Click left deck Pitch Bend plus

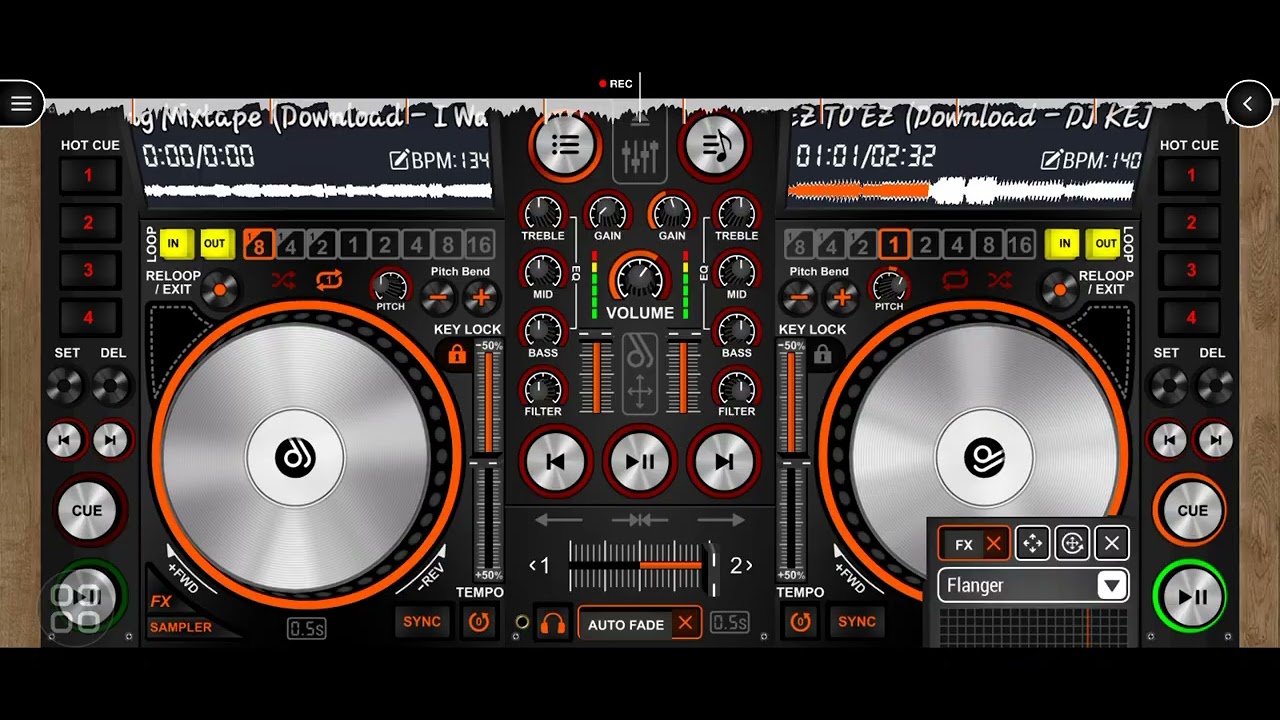[481, 297]
